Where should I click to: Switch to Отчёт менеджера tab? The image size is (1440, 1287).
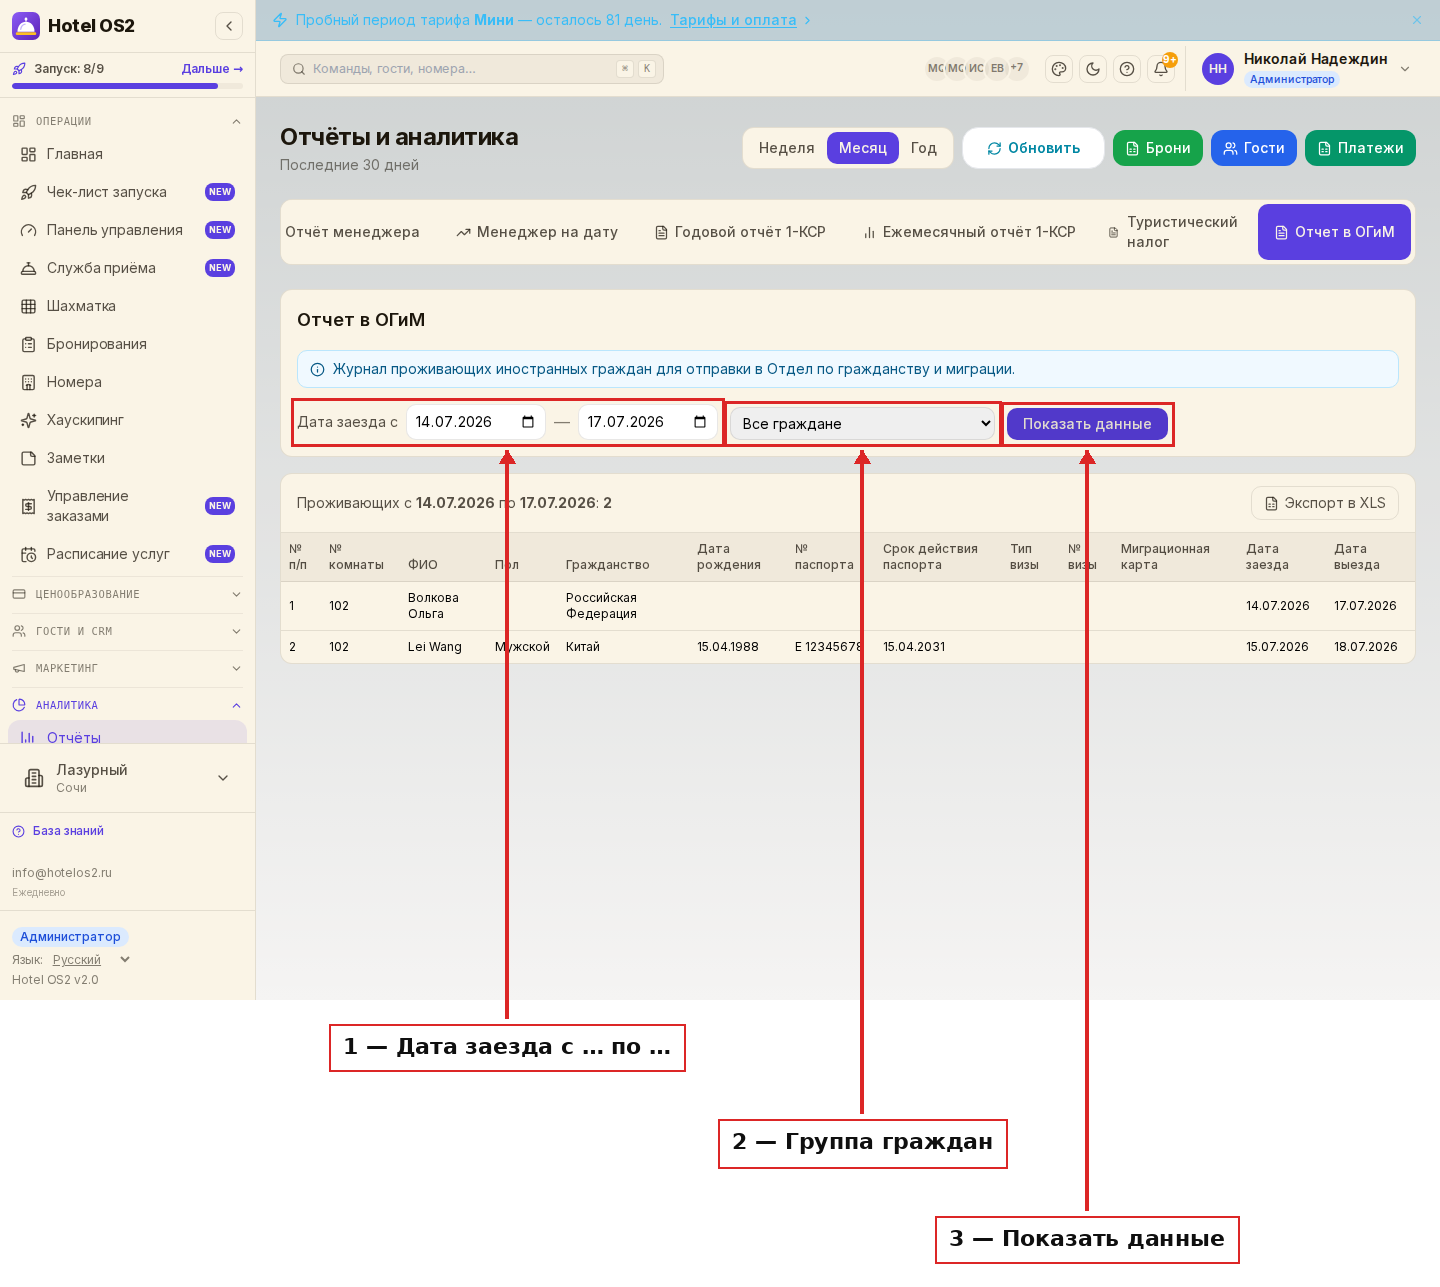[352, 232]
